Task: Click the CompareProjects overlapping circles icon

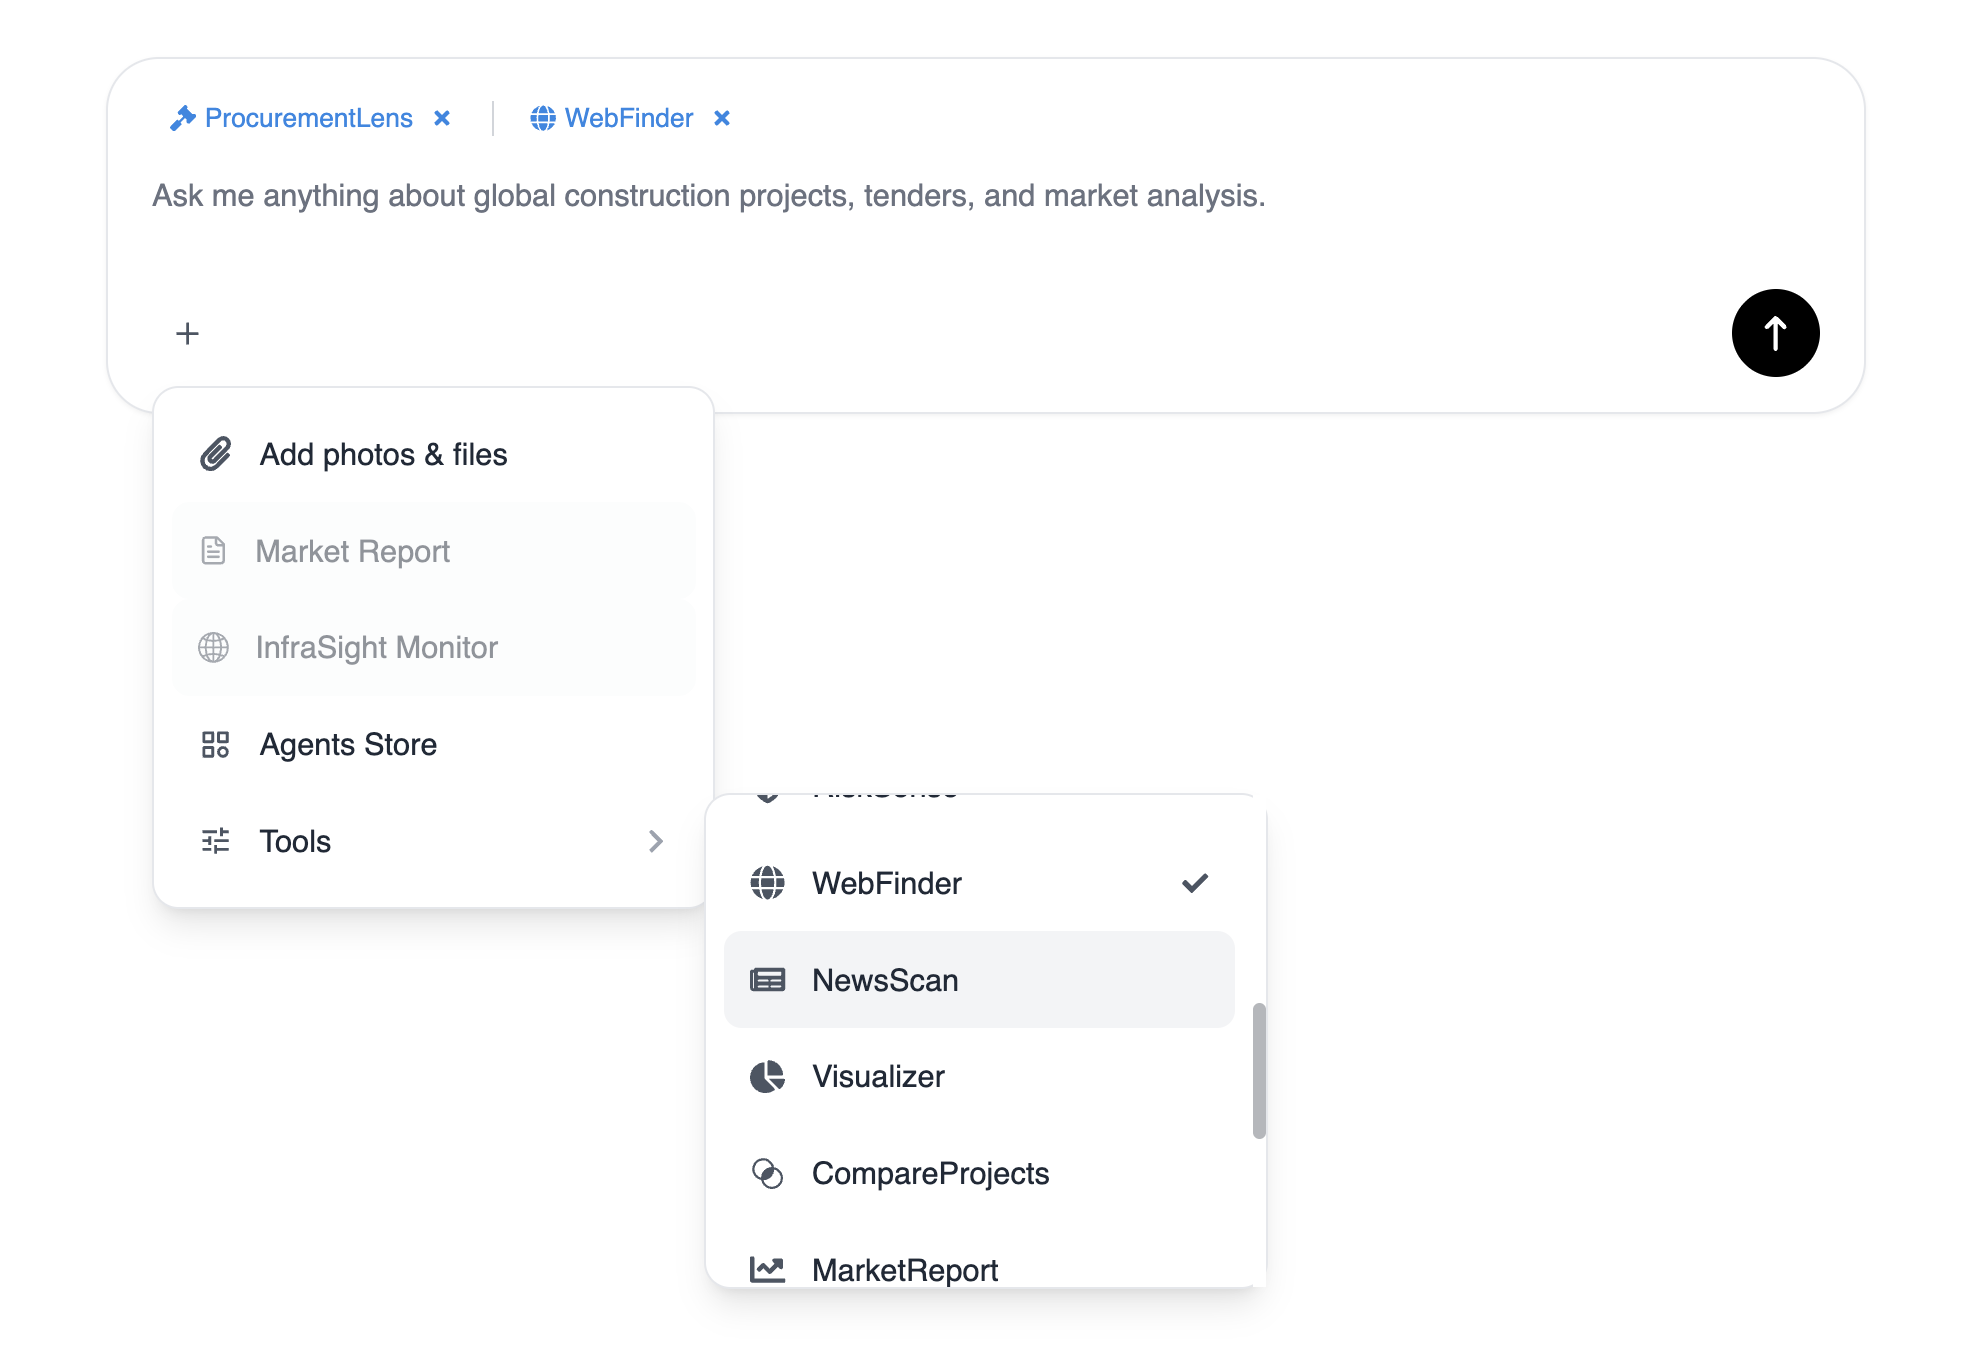Action: click(767, 1173)
